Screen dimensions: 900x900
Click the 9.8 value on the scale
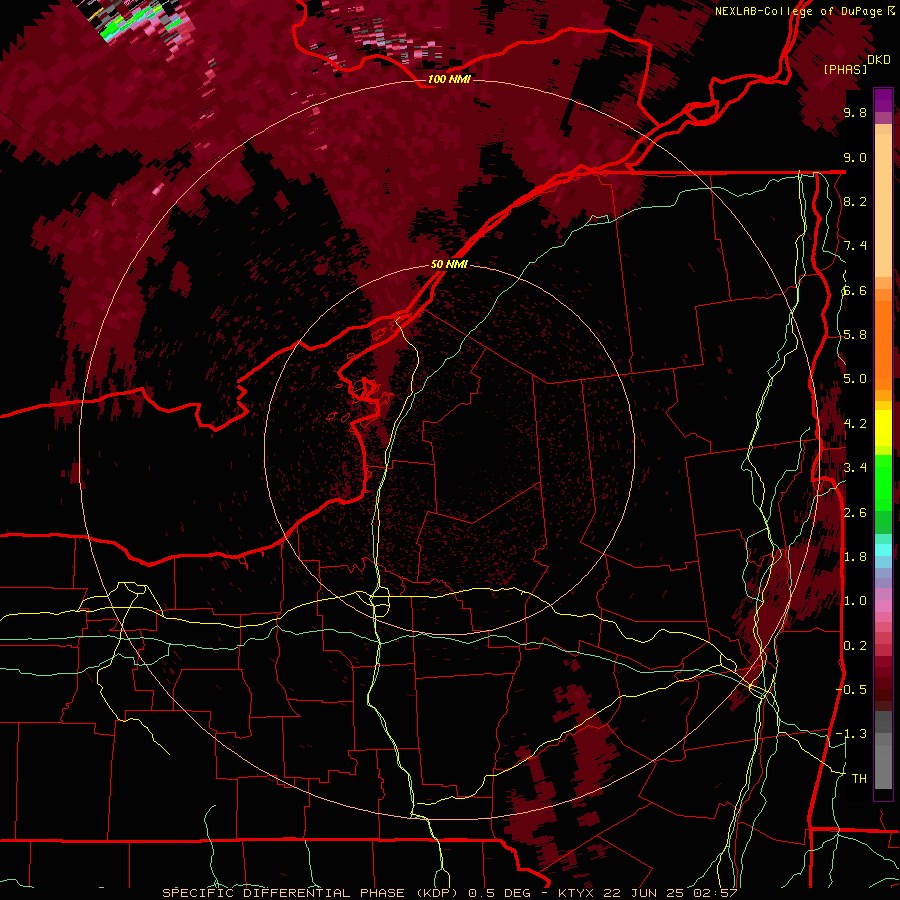pos(855,113)
